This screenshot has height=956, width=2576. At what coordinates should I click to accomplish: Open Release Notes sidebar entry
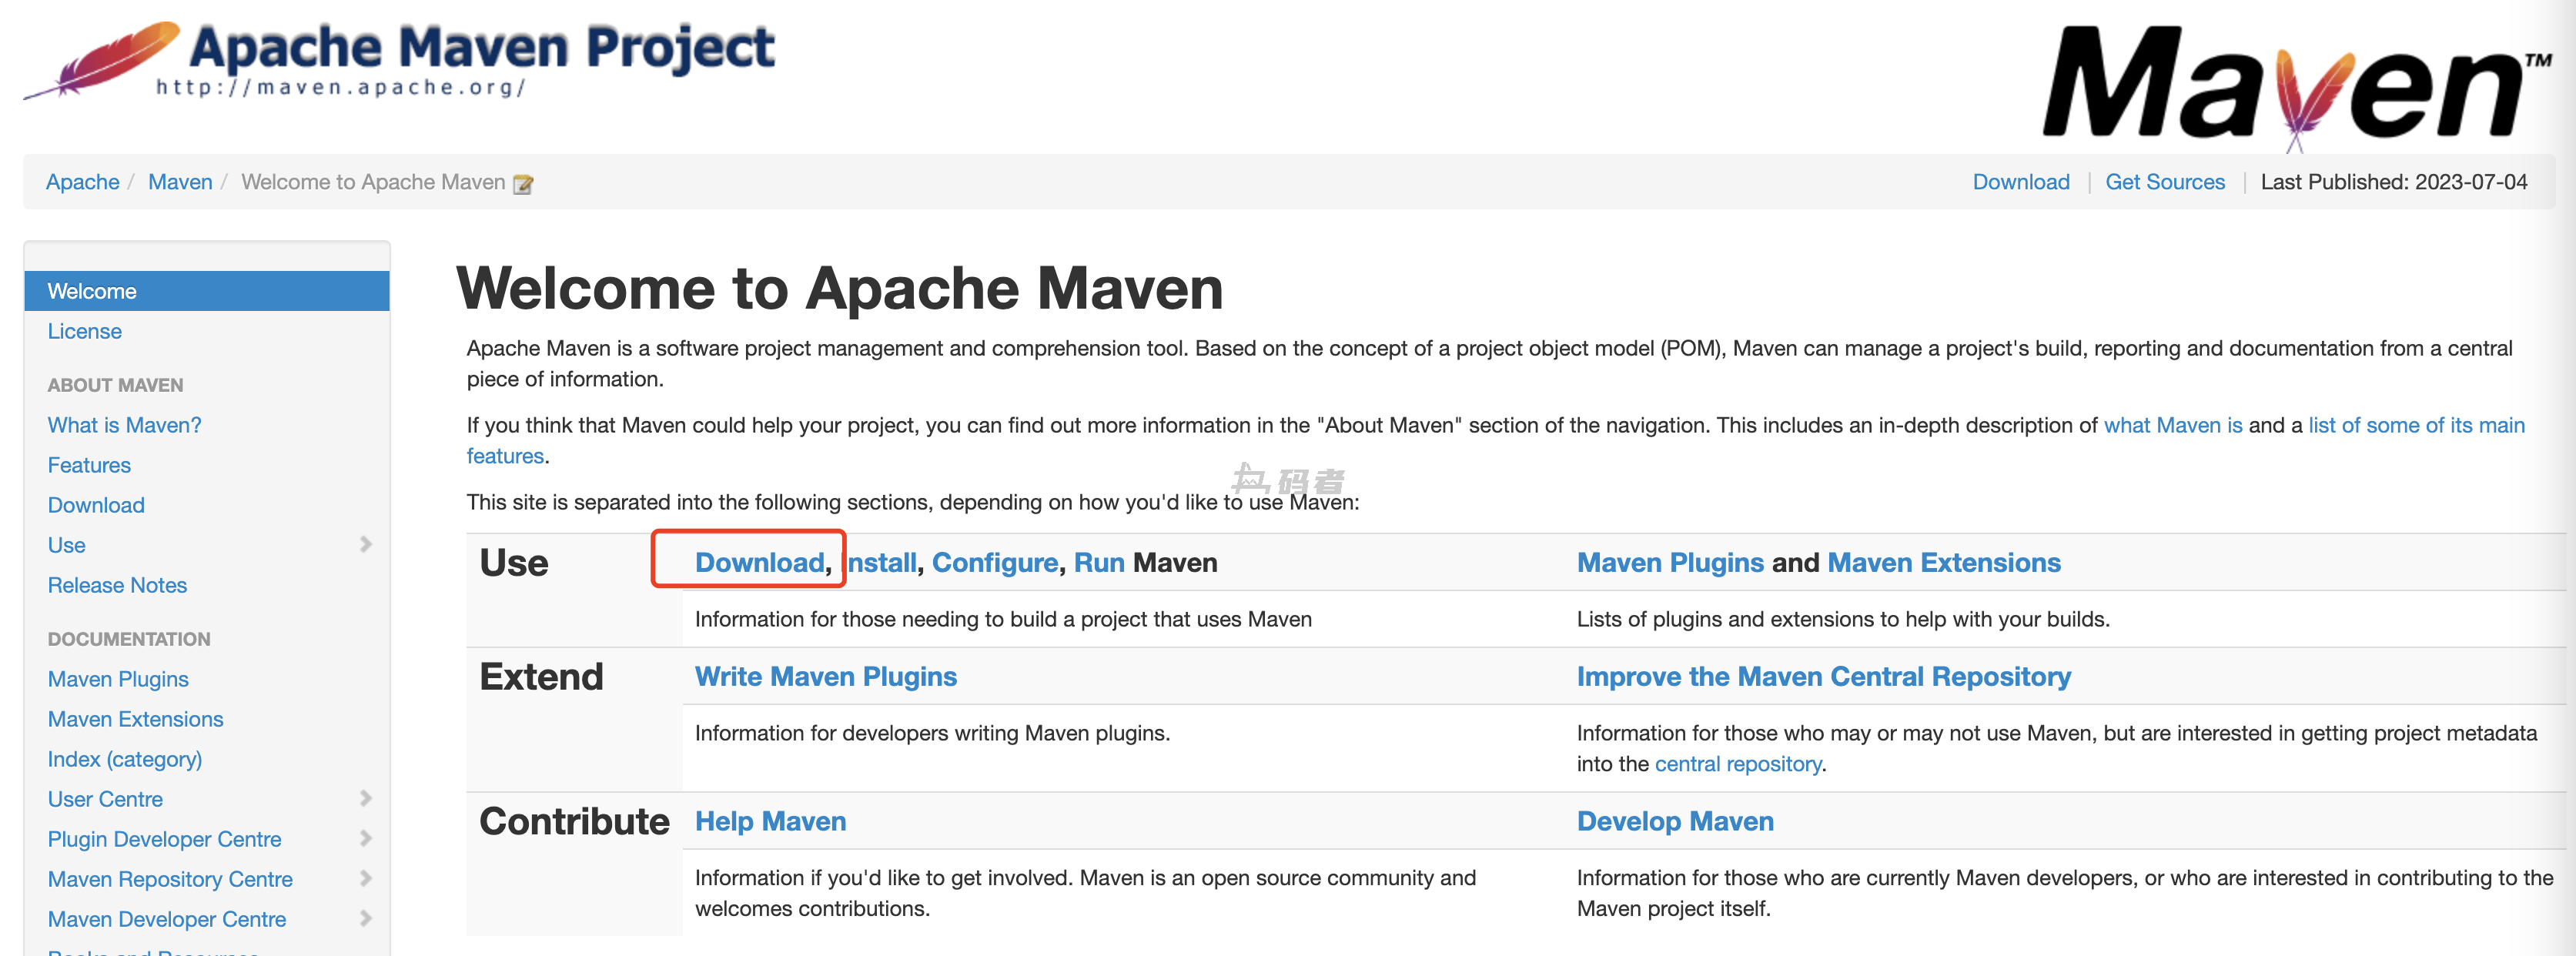[117, 585]
